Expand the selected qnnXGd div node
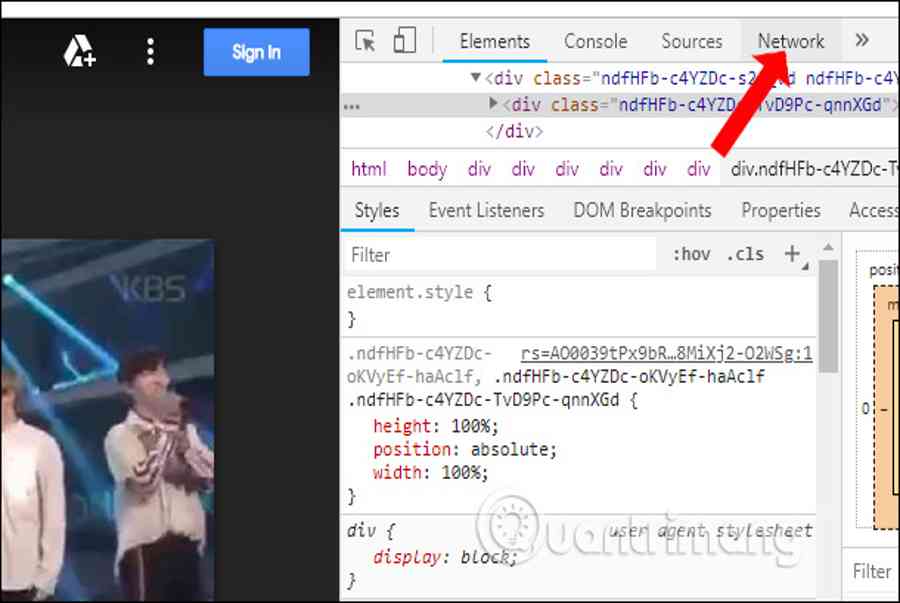900x603 pixels. [x=493, y=104]
